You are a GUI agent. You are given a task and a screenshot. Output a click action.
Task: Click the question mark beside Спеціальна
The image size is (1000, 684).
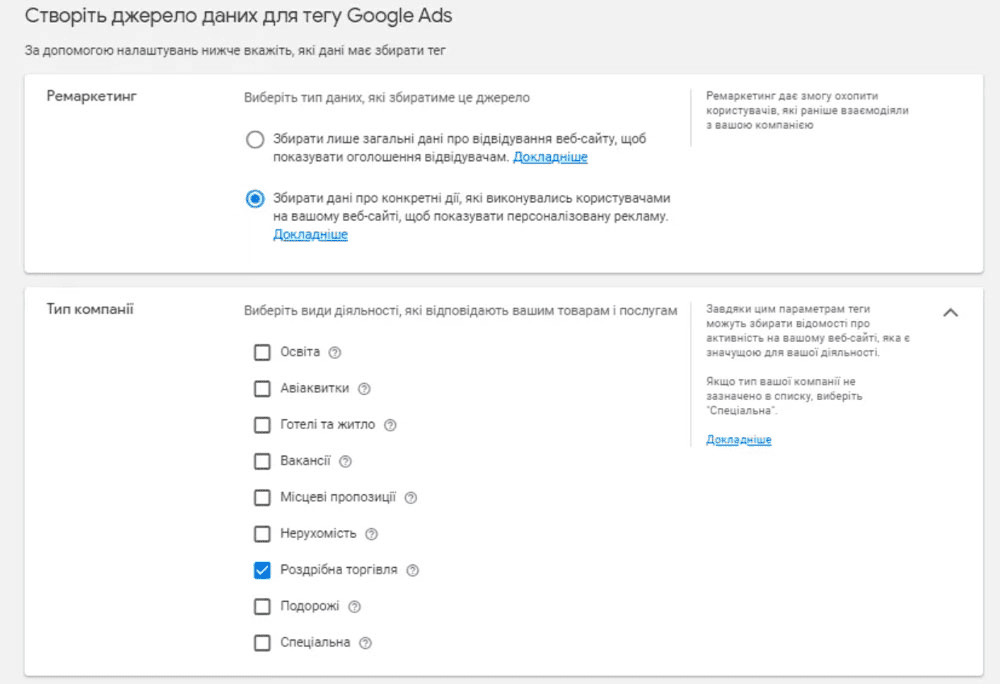[365, 643]
